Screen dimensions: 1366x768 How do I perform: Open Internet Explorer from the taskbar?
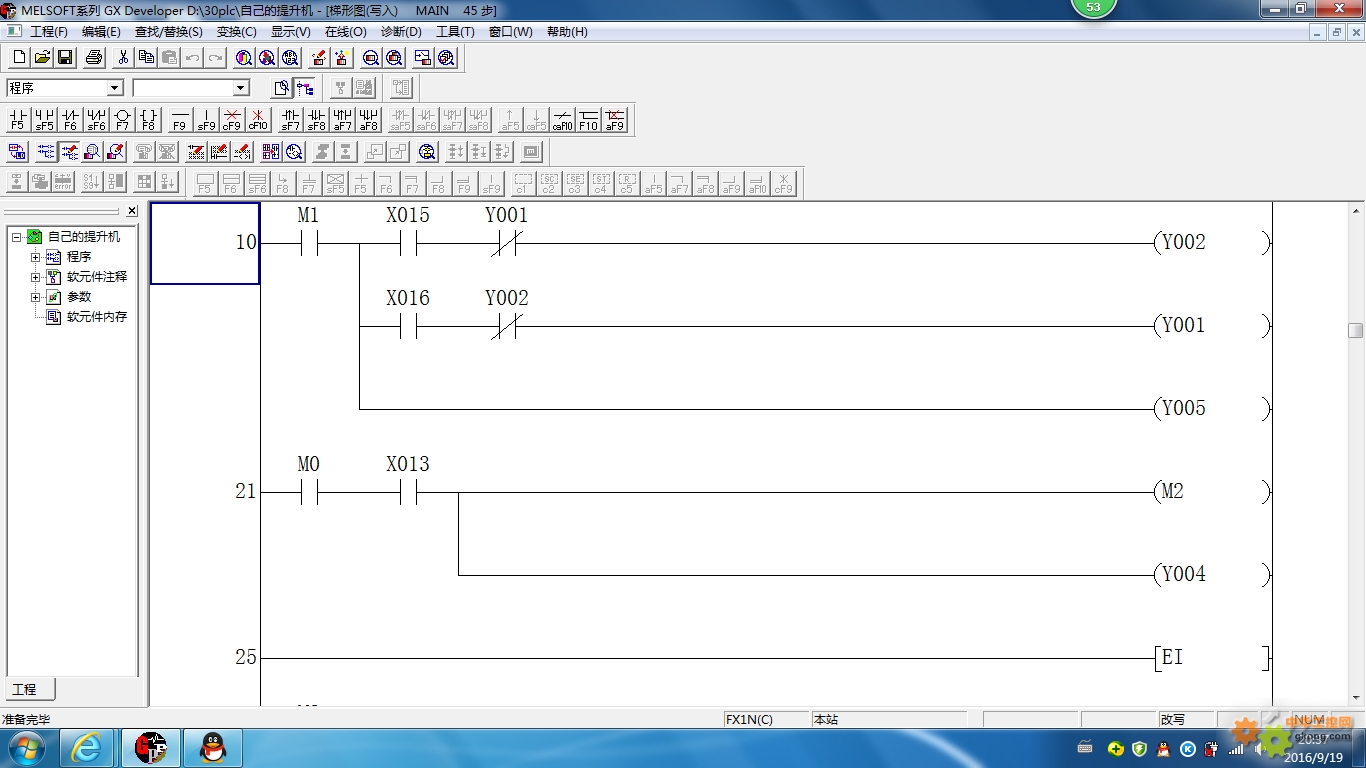[86, 748]
